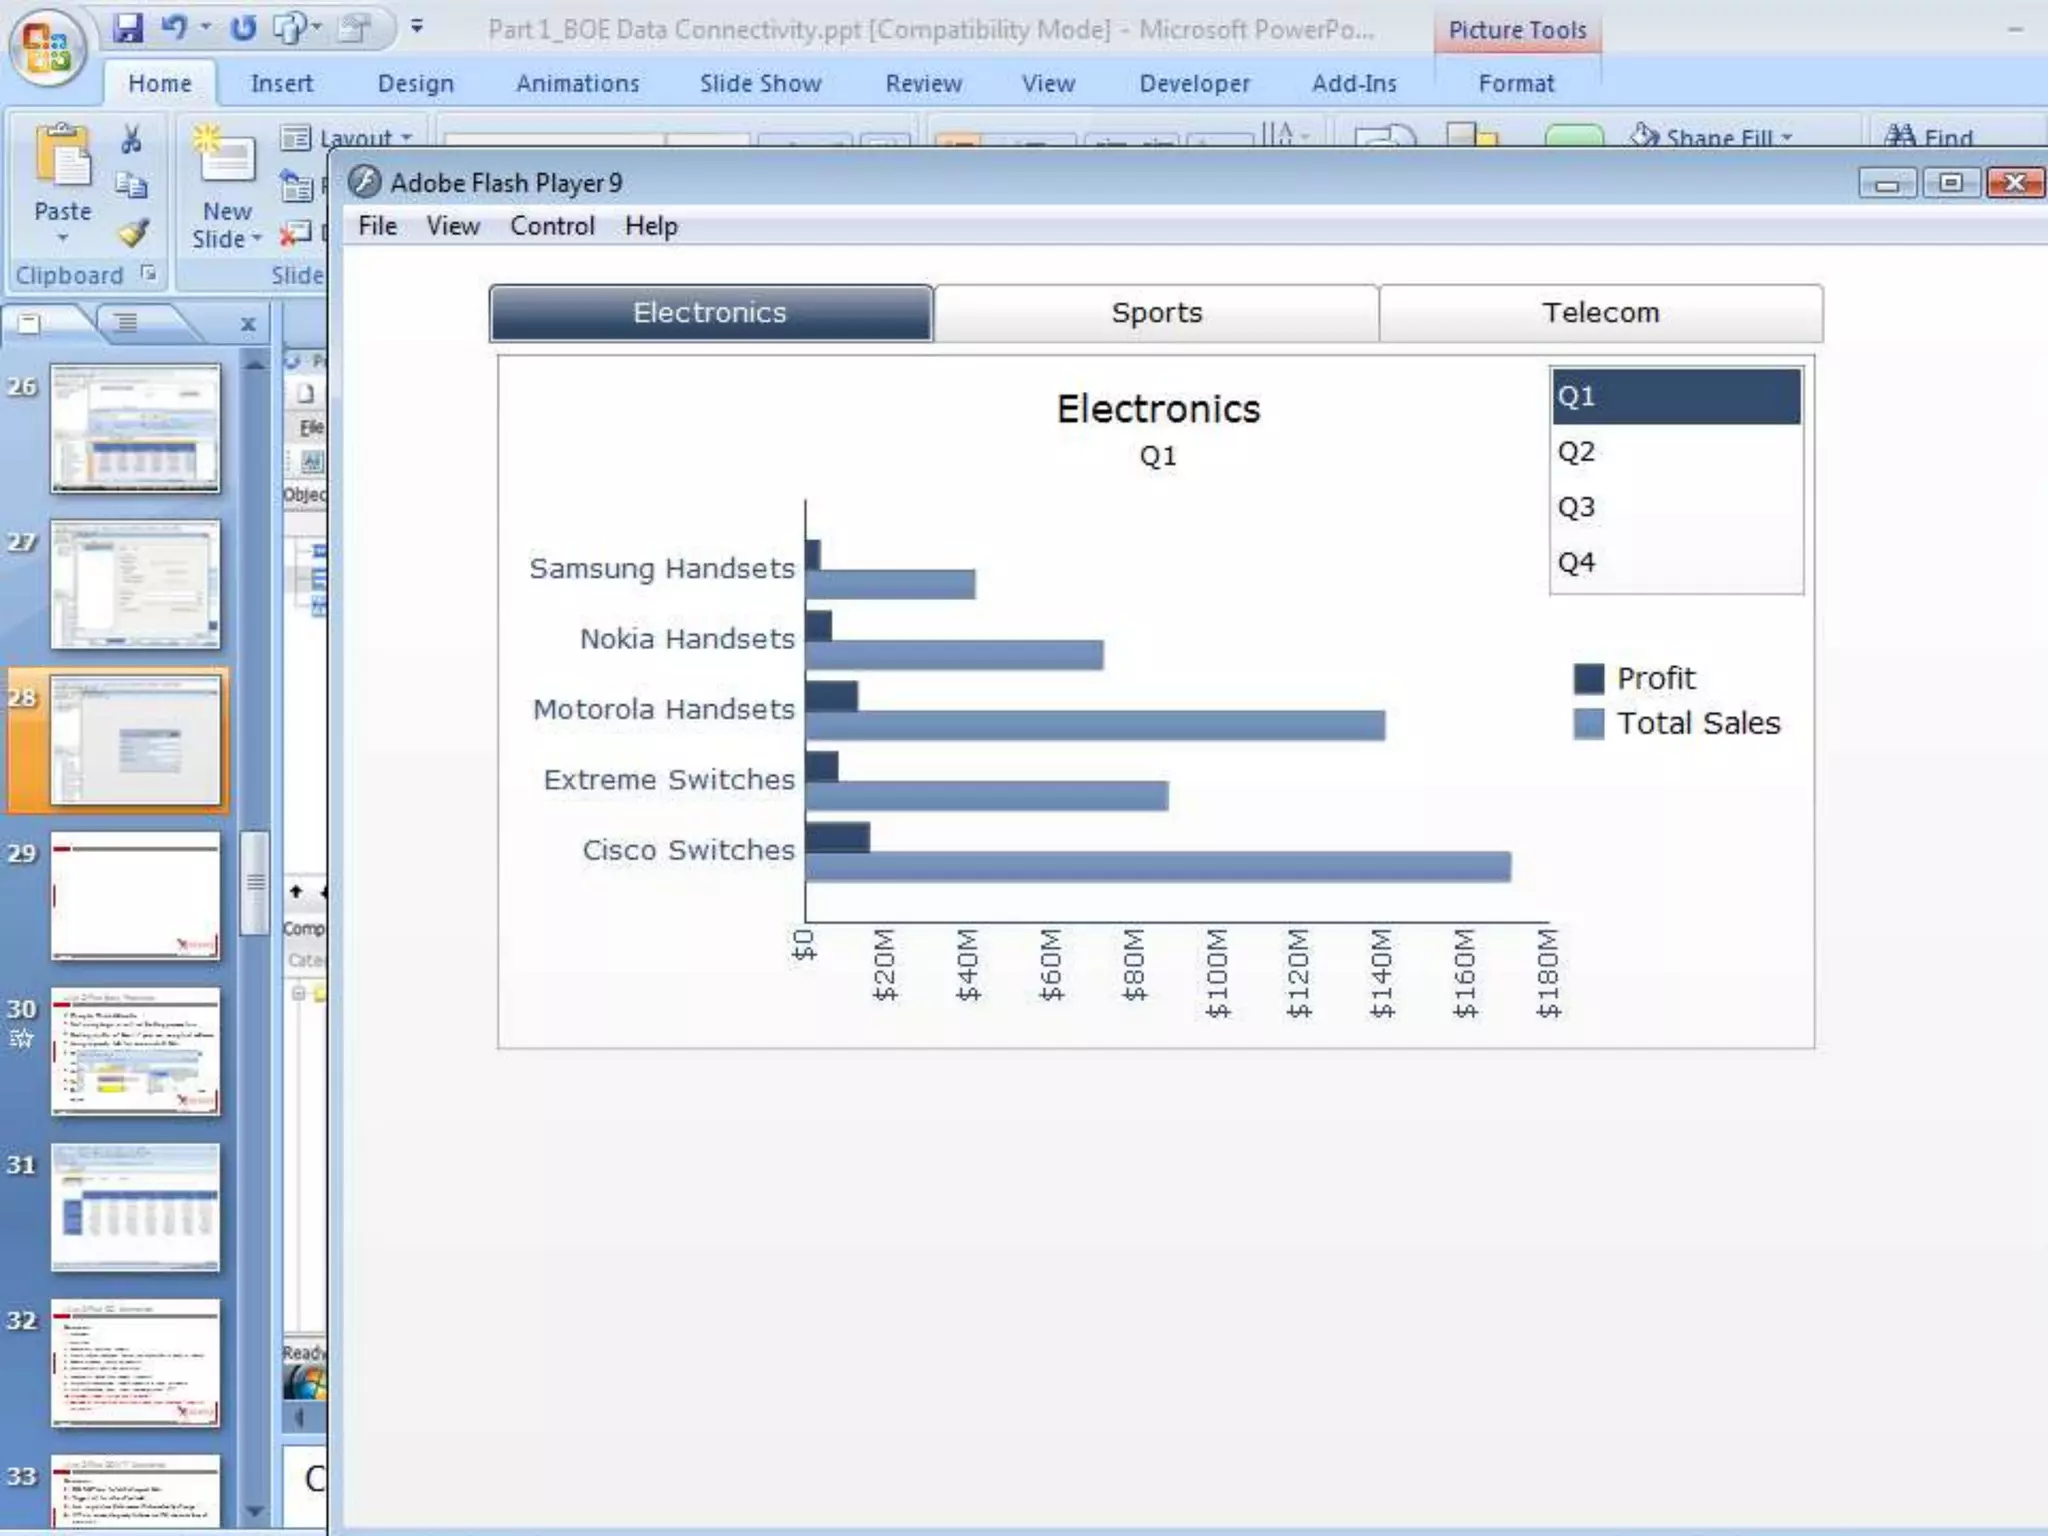Switch to the Design ribbon tab
2048x1536 pixels.
pos(416,83)
